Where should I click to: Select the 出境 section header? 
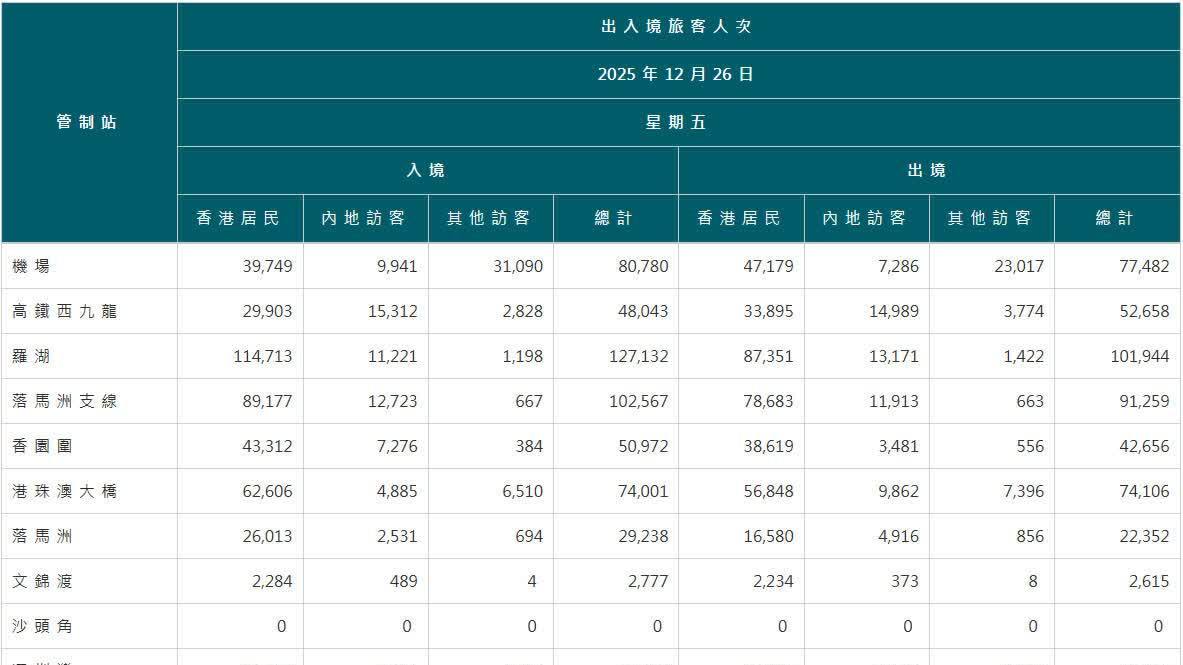[x=930, y=170]
